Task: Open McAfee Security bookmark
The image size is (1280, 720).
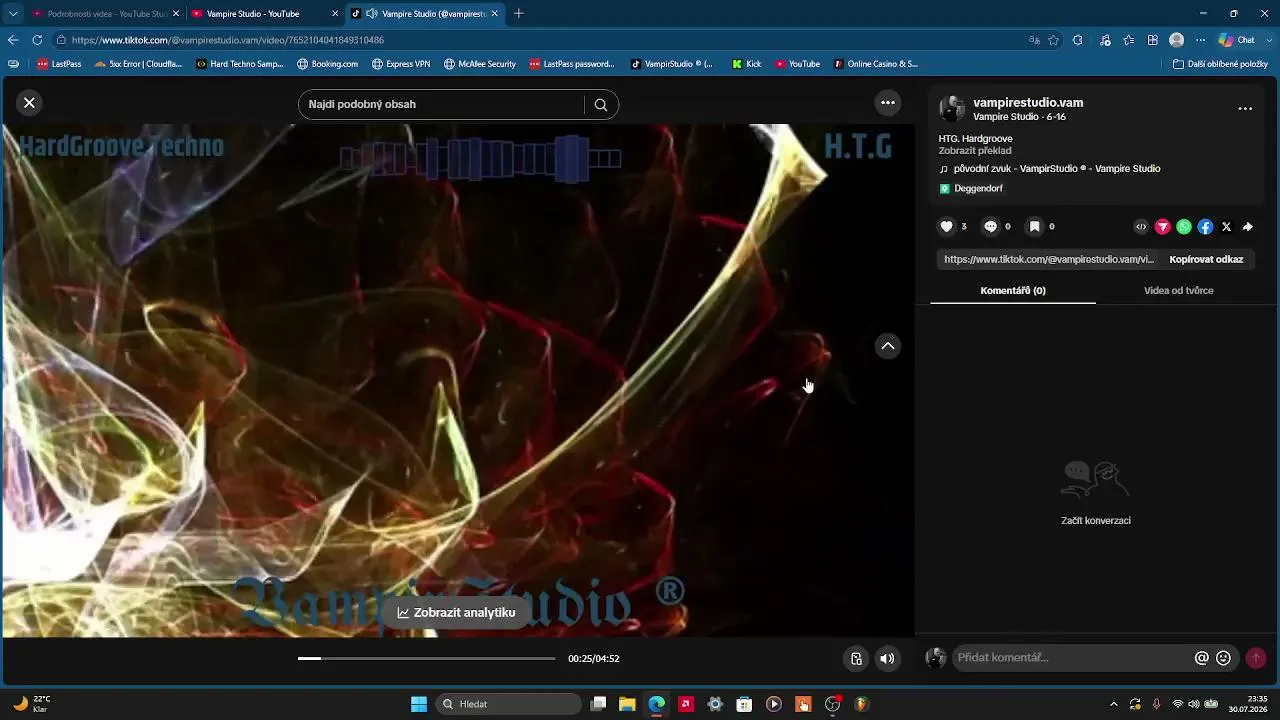Action: 480,64
